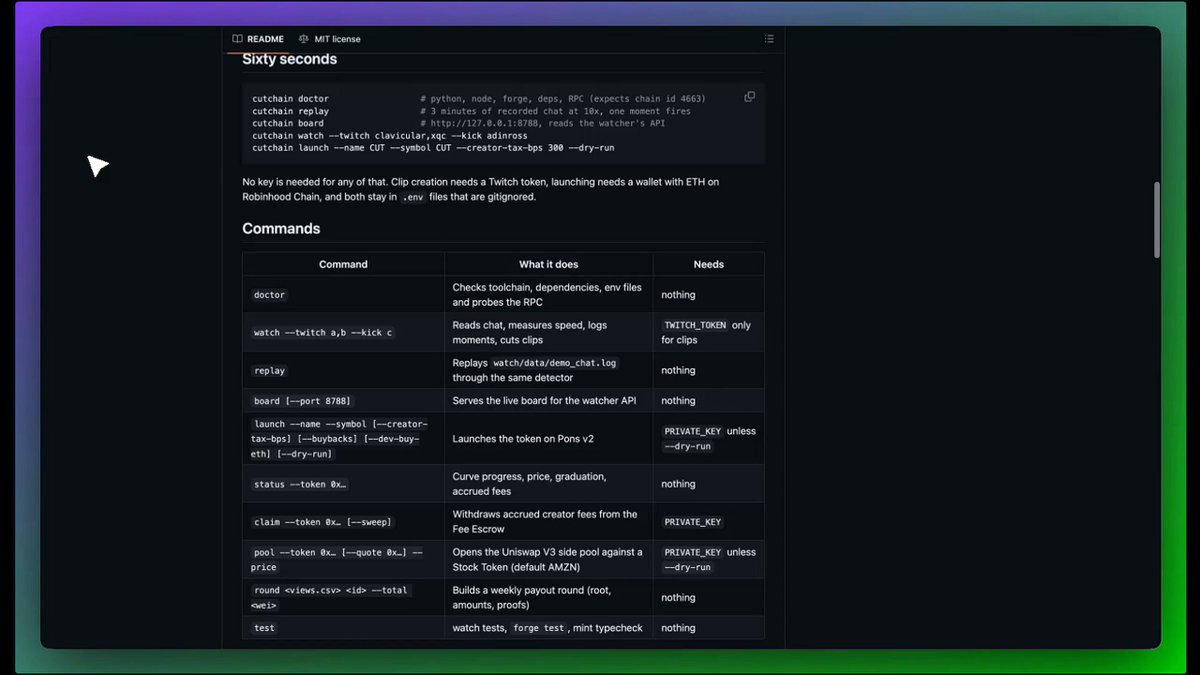Image resolution: width=1200 pixels, height=675 pixels.
Task: Click the "round <views.csv>" command cell
Action: pos(343,598)
